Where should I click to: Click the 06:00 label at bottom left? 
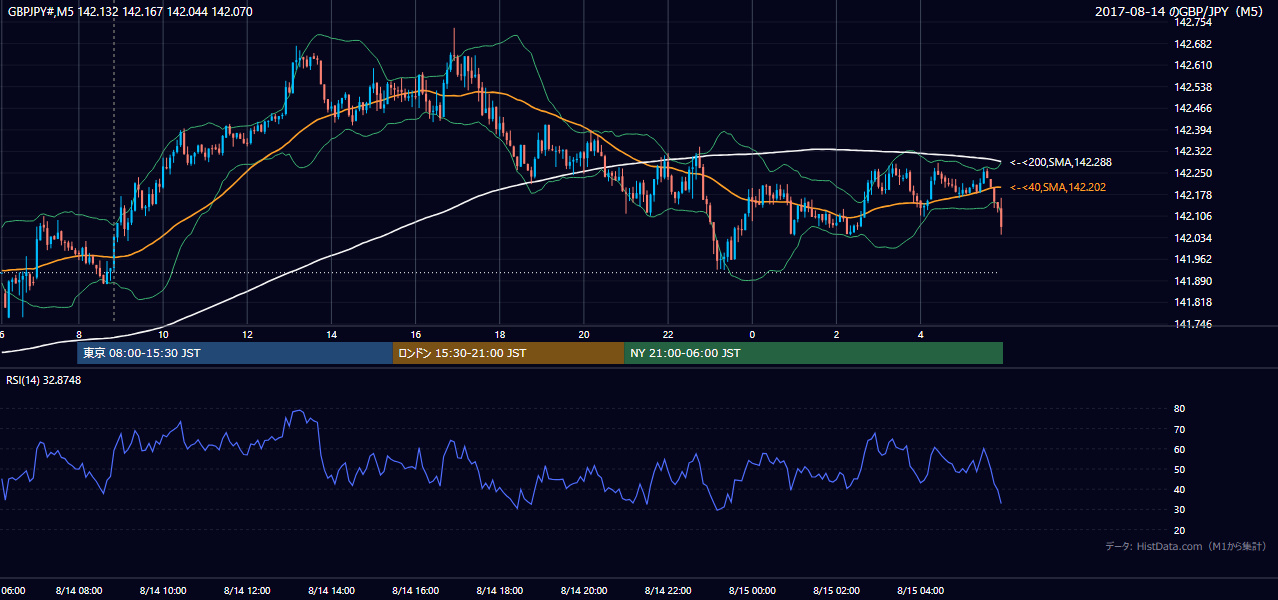pos(12,590)
